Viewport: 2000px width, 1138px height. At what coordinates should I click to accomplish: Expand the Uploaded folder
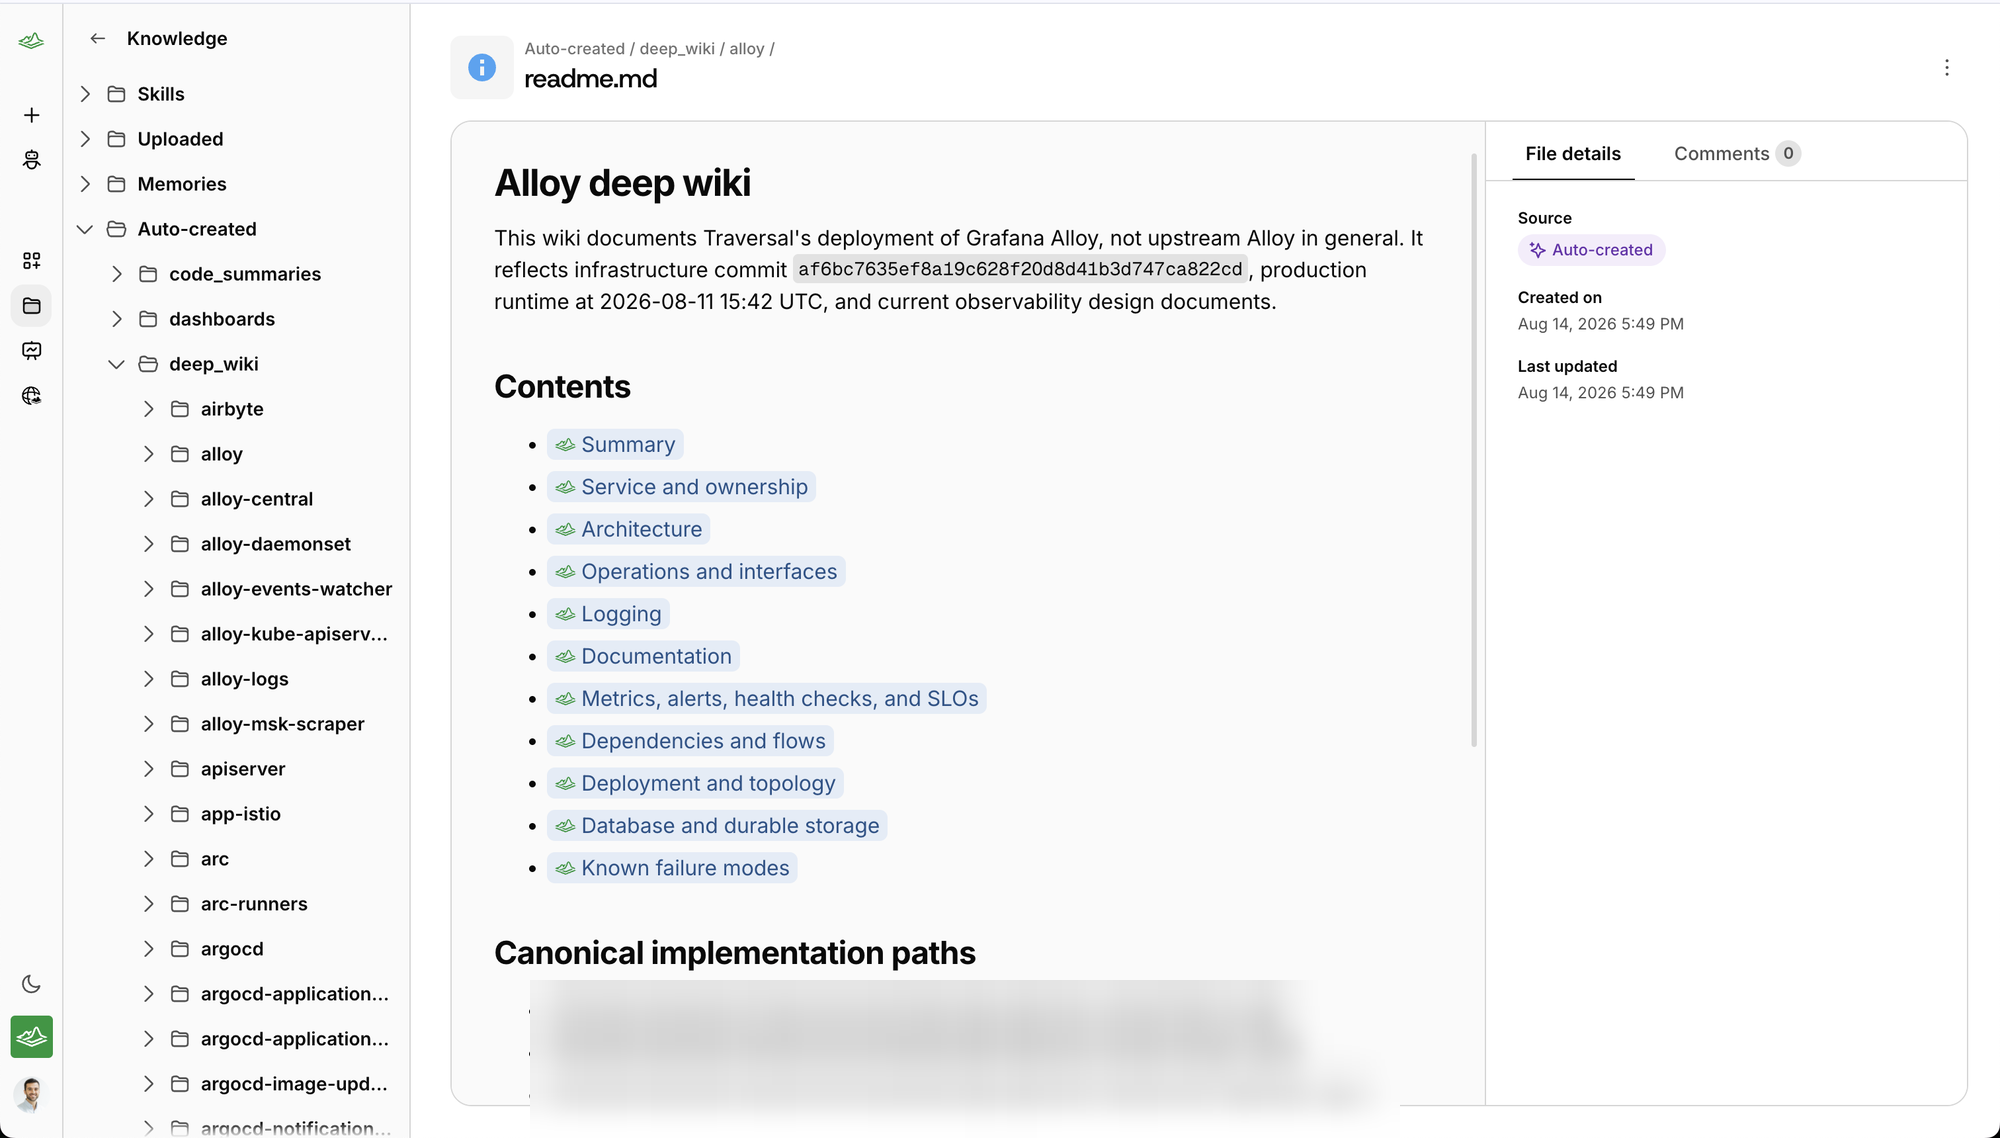[85, 139]
